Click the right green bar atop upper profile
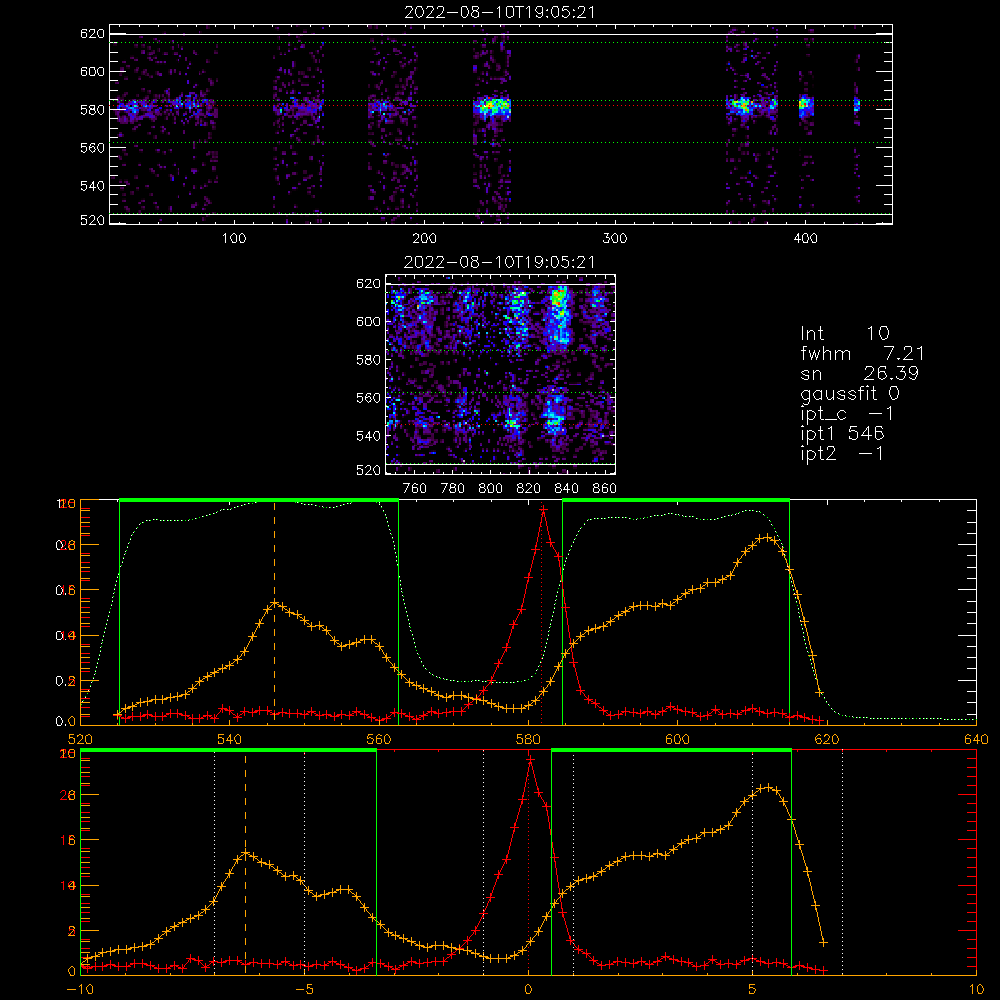The image size is (1000, 1000). (676, 501)
